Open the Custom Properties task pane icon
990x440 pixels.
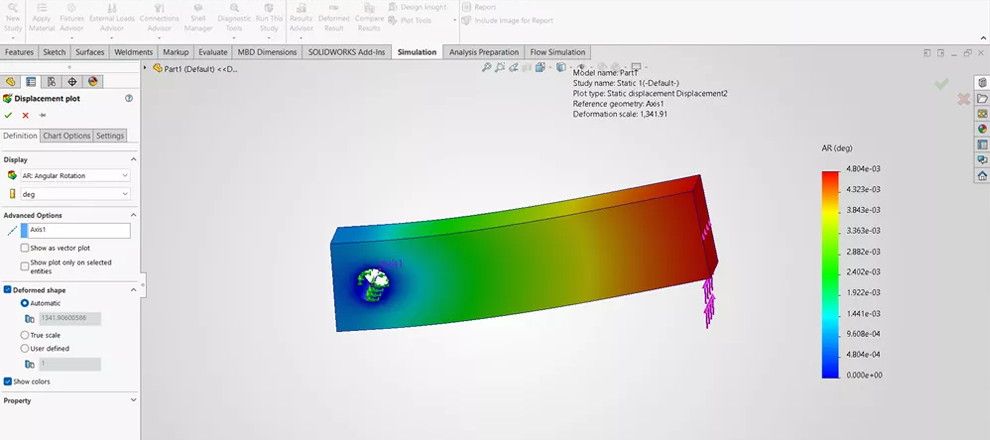982,145
